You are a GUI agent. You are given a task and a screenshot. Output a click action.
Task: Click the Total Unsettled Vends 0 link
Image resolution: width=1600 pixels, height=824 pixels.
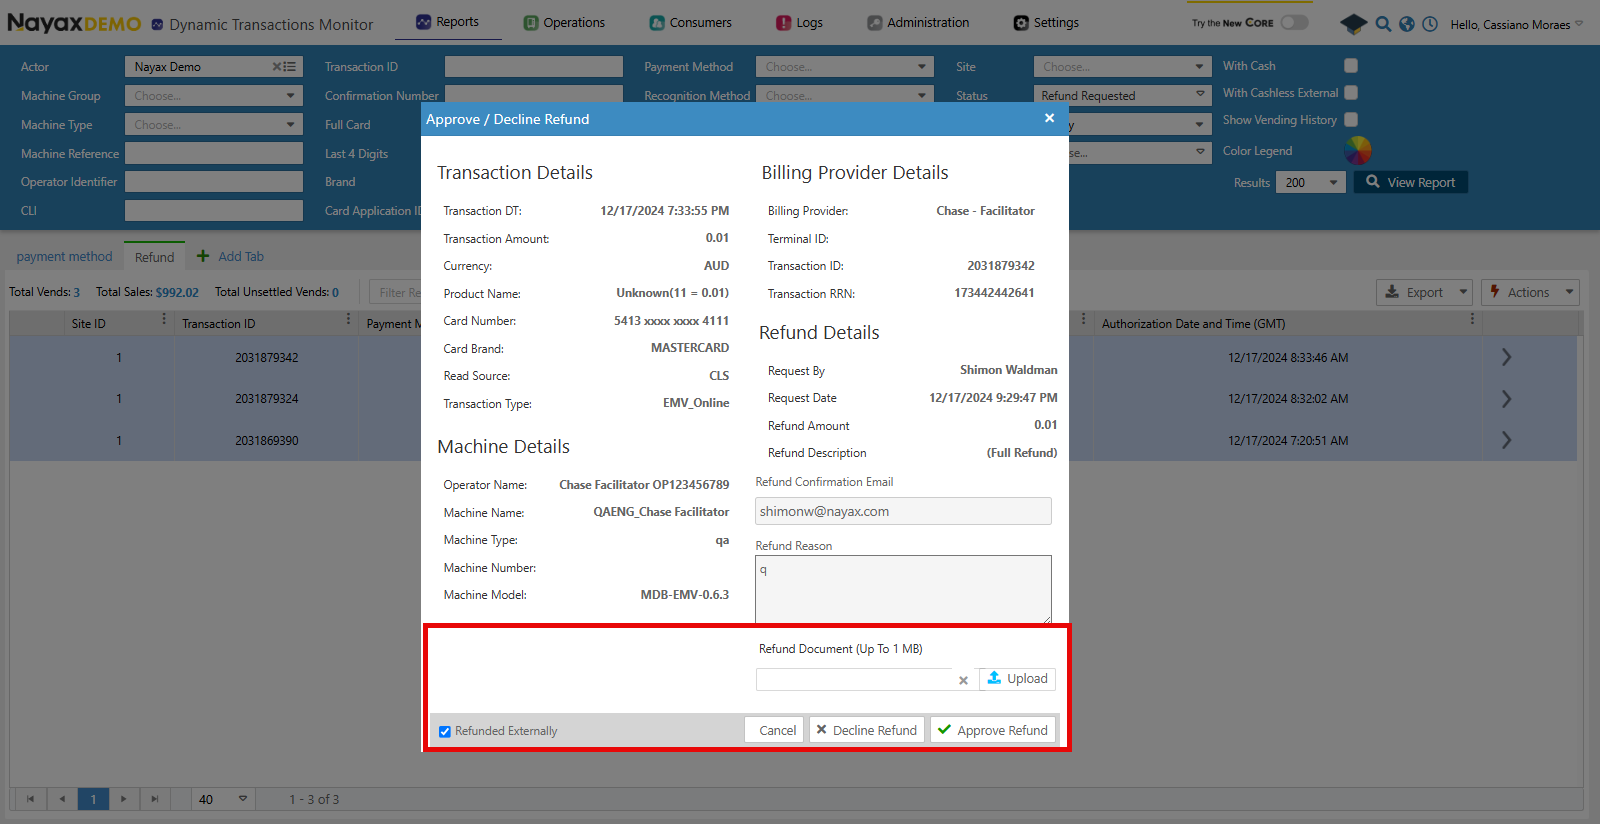click(335, 293)
